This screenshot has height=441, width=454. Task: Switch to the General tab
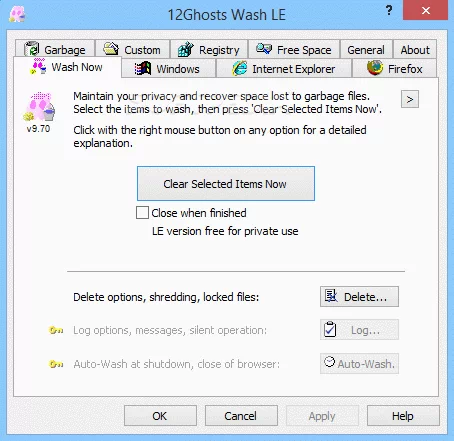pos(366,50)
